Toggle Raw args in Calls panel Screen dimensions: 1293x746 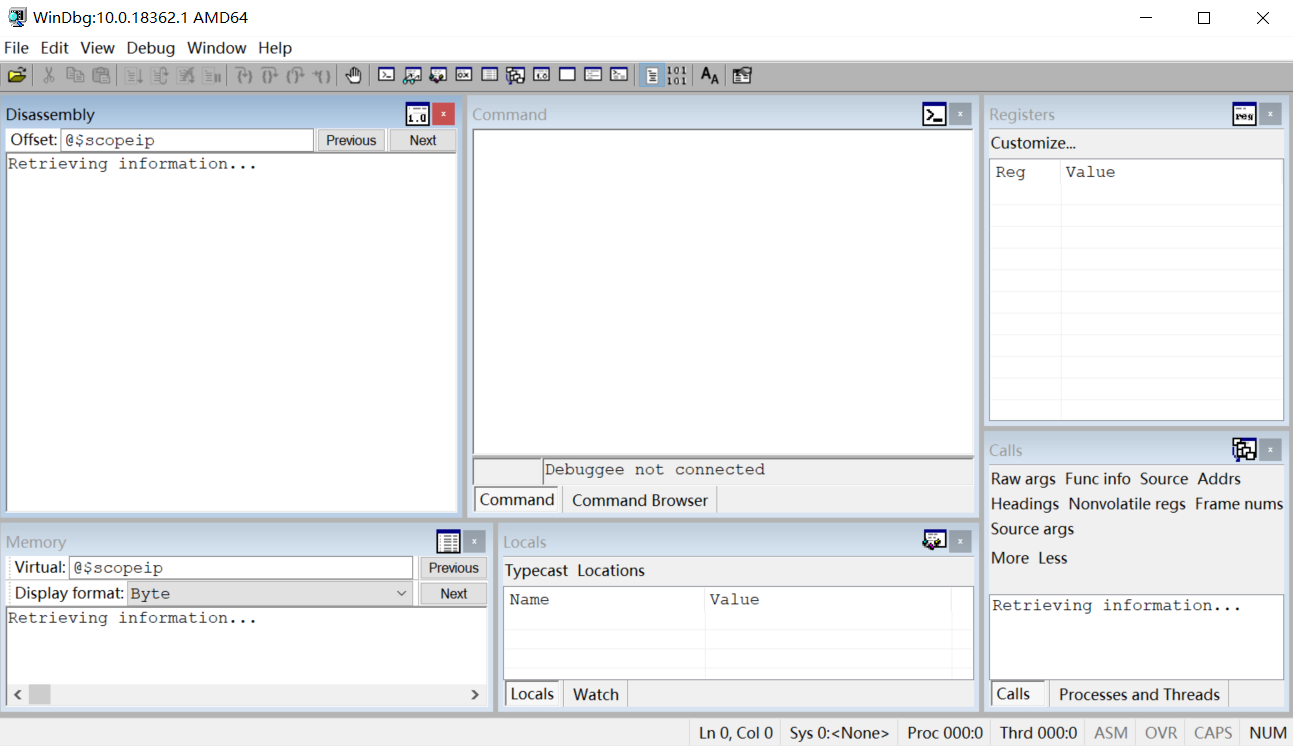pos(1023,479)
